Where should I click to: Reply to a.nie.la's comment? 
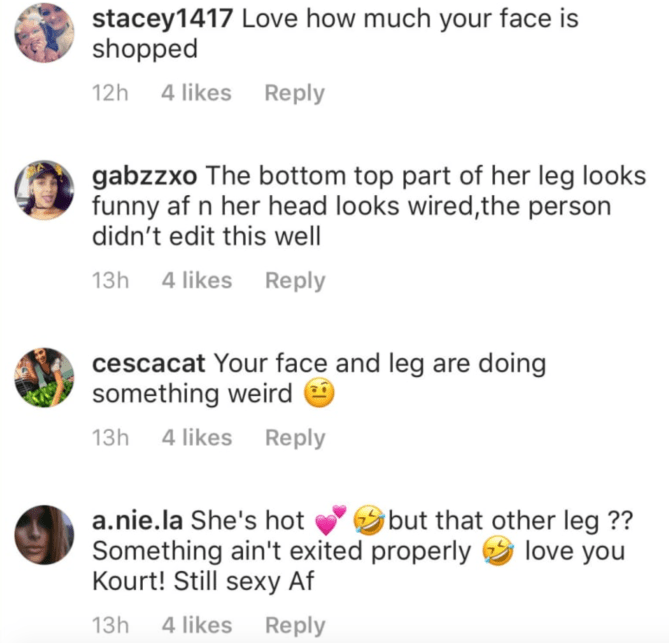[x=294, y=625]
